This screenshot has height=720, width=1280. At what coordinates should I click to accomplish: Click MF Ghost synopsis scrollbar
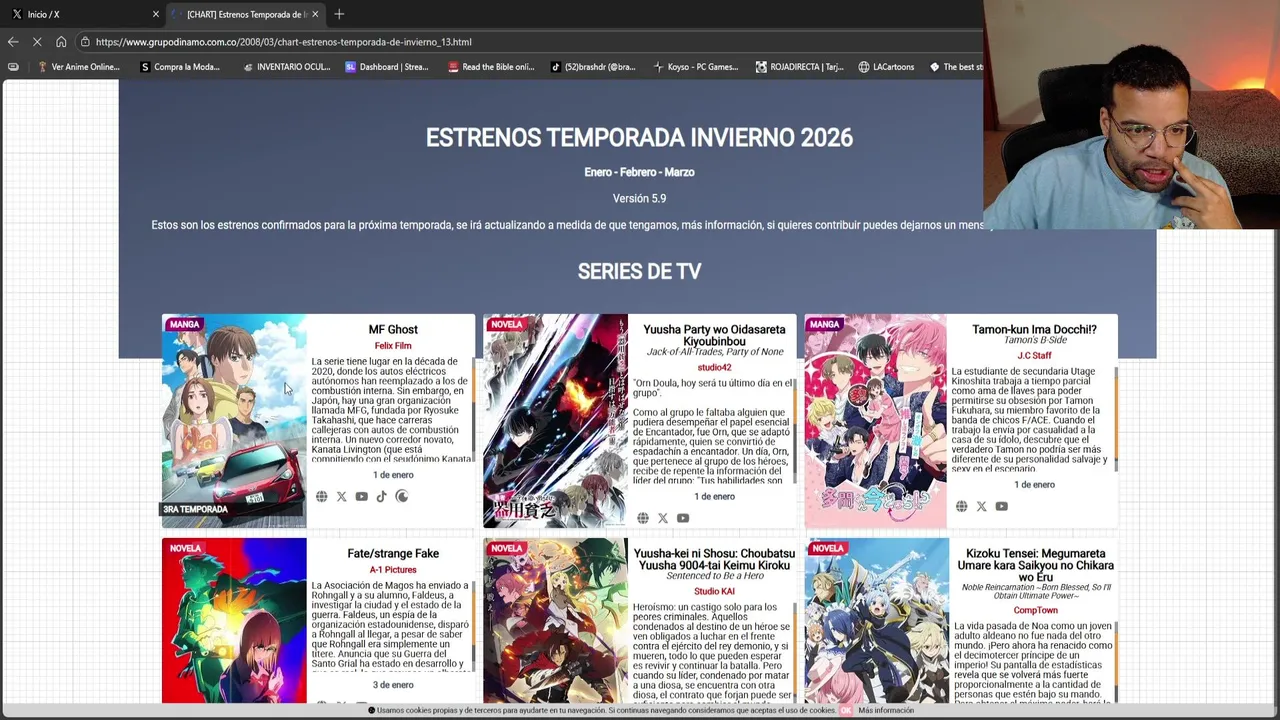474,408
